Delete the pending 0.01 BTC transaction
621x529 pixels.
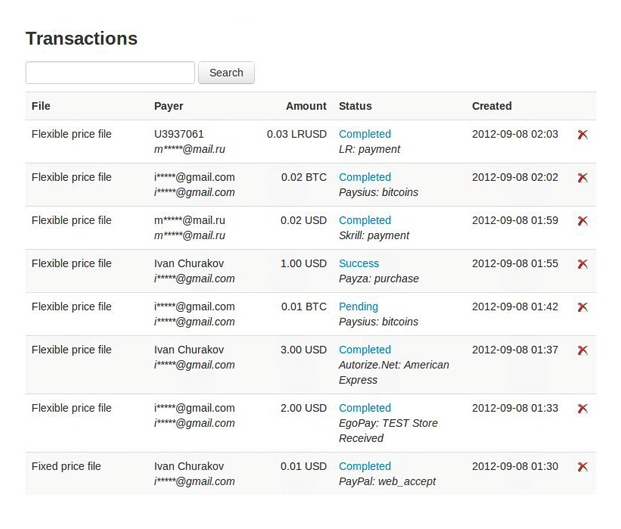click(x=582, y=307)
